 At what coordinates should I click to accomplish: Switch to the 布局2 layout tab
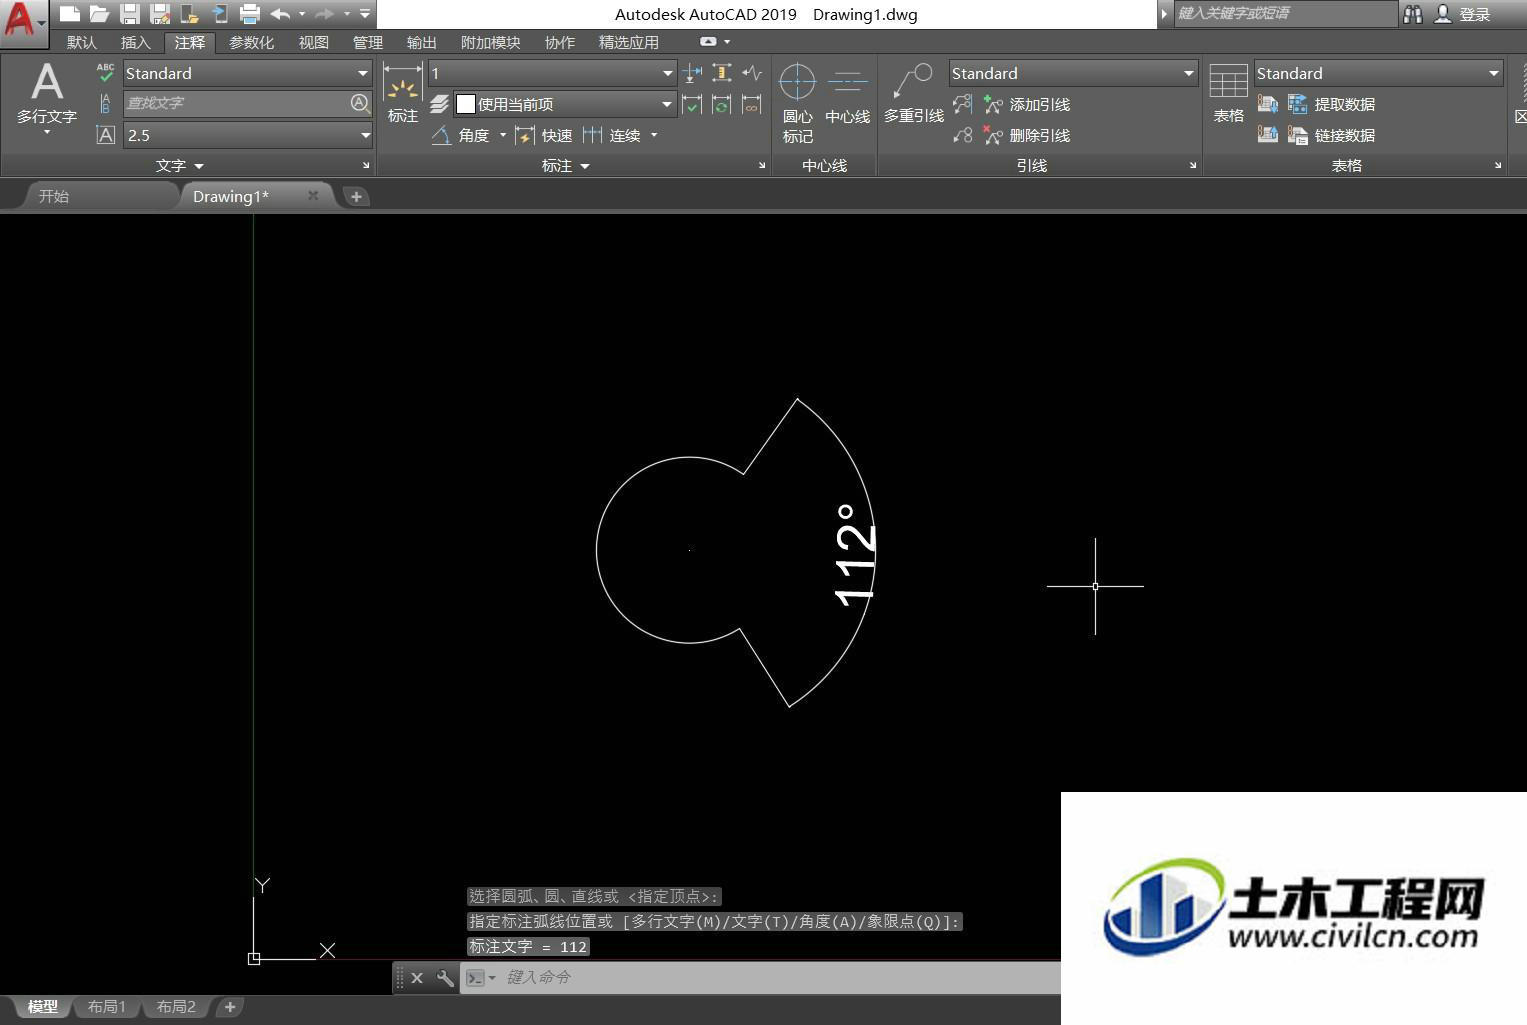(176, 1006)
